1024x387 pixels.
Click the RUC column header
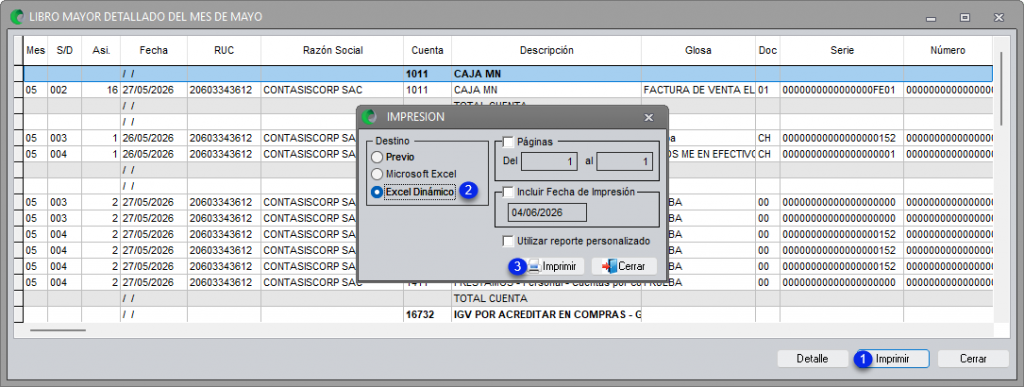coord(223,50)
